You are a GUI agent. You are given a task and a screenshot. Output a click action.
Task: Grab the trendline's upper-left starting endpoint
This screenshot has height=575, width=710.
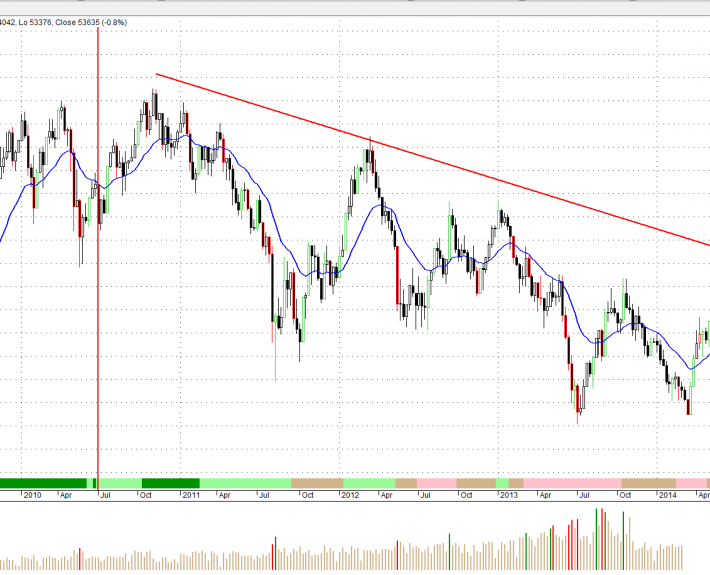(x=156, y=75)
